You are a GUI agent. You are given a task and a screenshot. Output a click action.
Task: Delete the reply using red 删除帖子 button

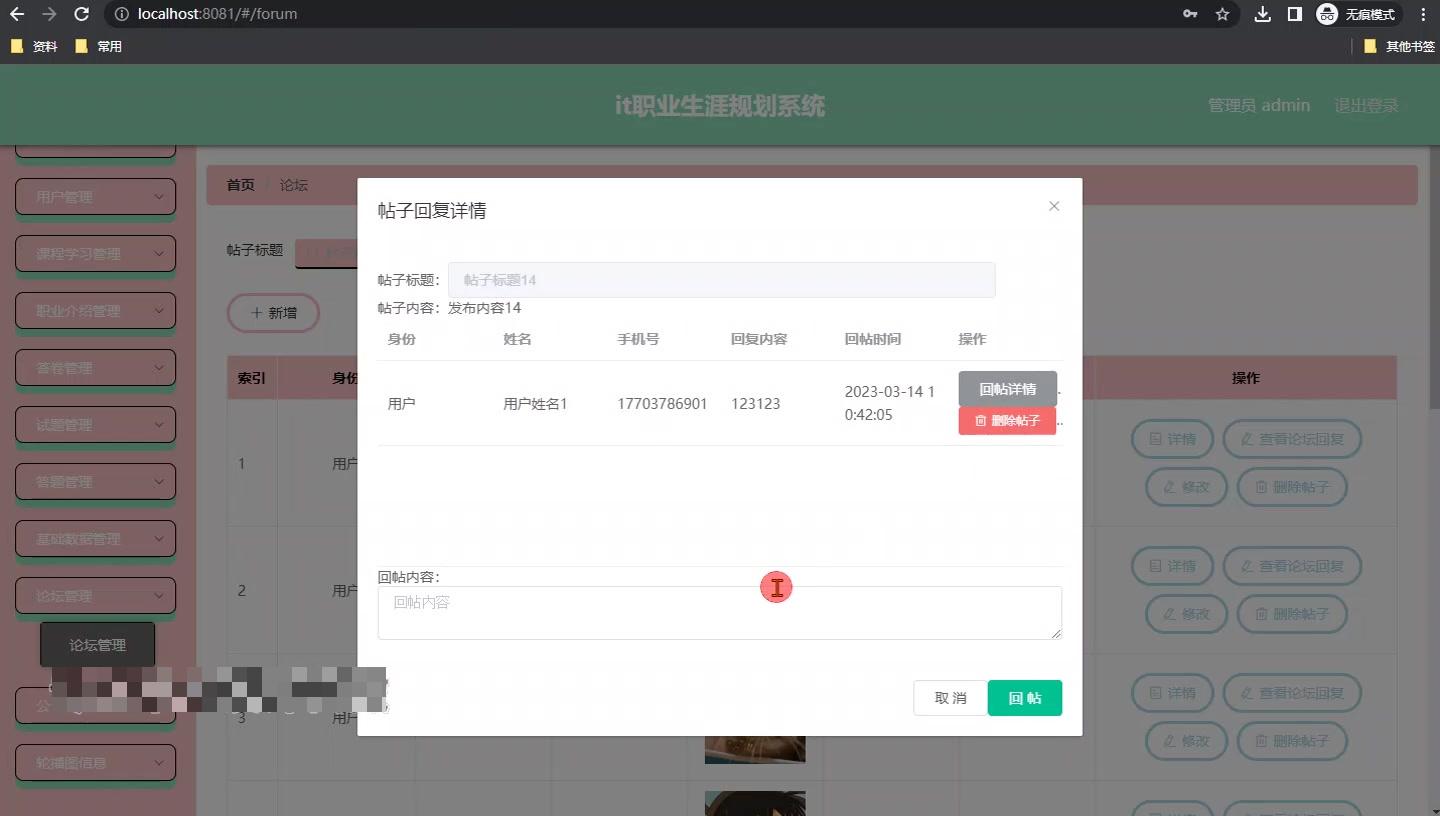point(1007,421)
